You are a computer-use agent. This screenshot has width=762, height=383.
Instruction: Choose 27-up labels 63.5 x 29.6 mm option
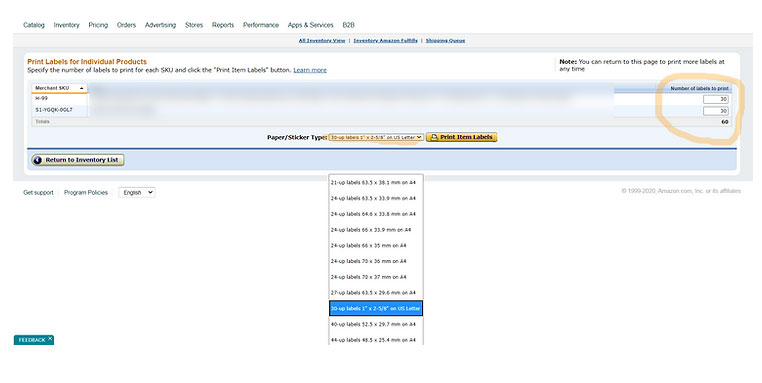(376, 293)
